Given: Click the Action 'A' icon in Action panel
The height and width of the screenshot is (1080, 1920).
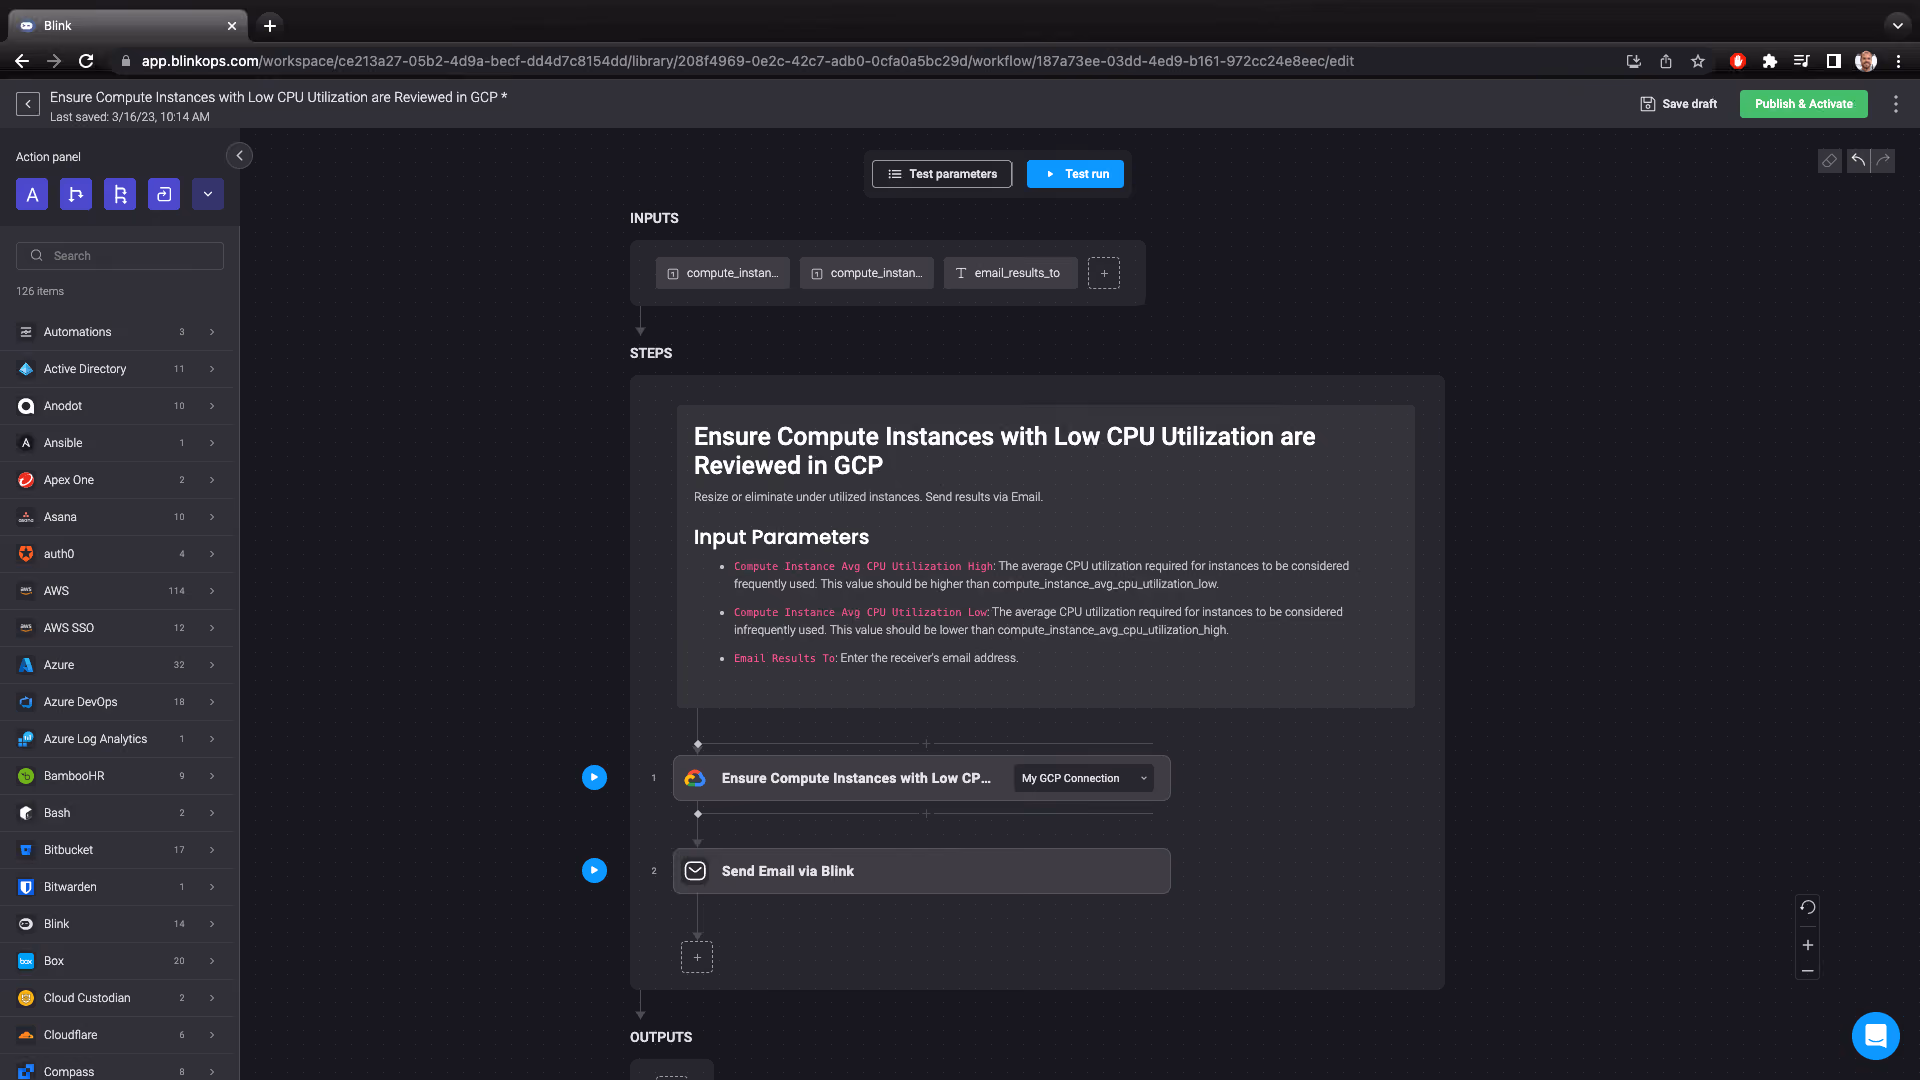Looking at the screenshot, I should click(x=32, y=194).
